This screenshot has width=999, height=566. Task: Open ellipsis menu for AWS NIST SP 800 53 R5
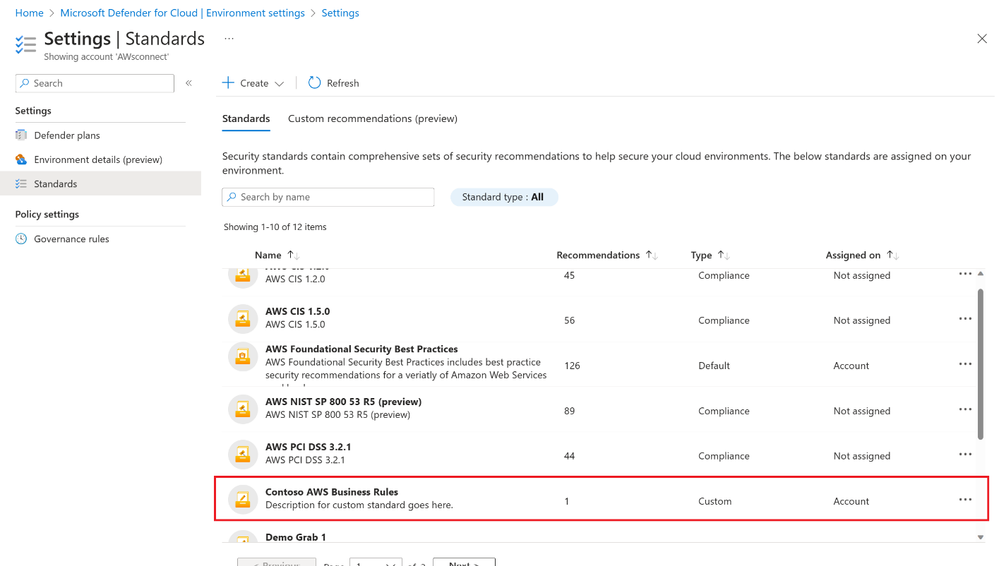point(965,409)
